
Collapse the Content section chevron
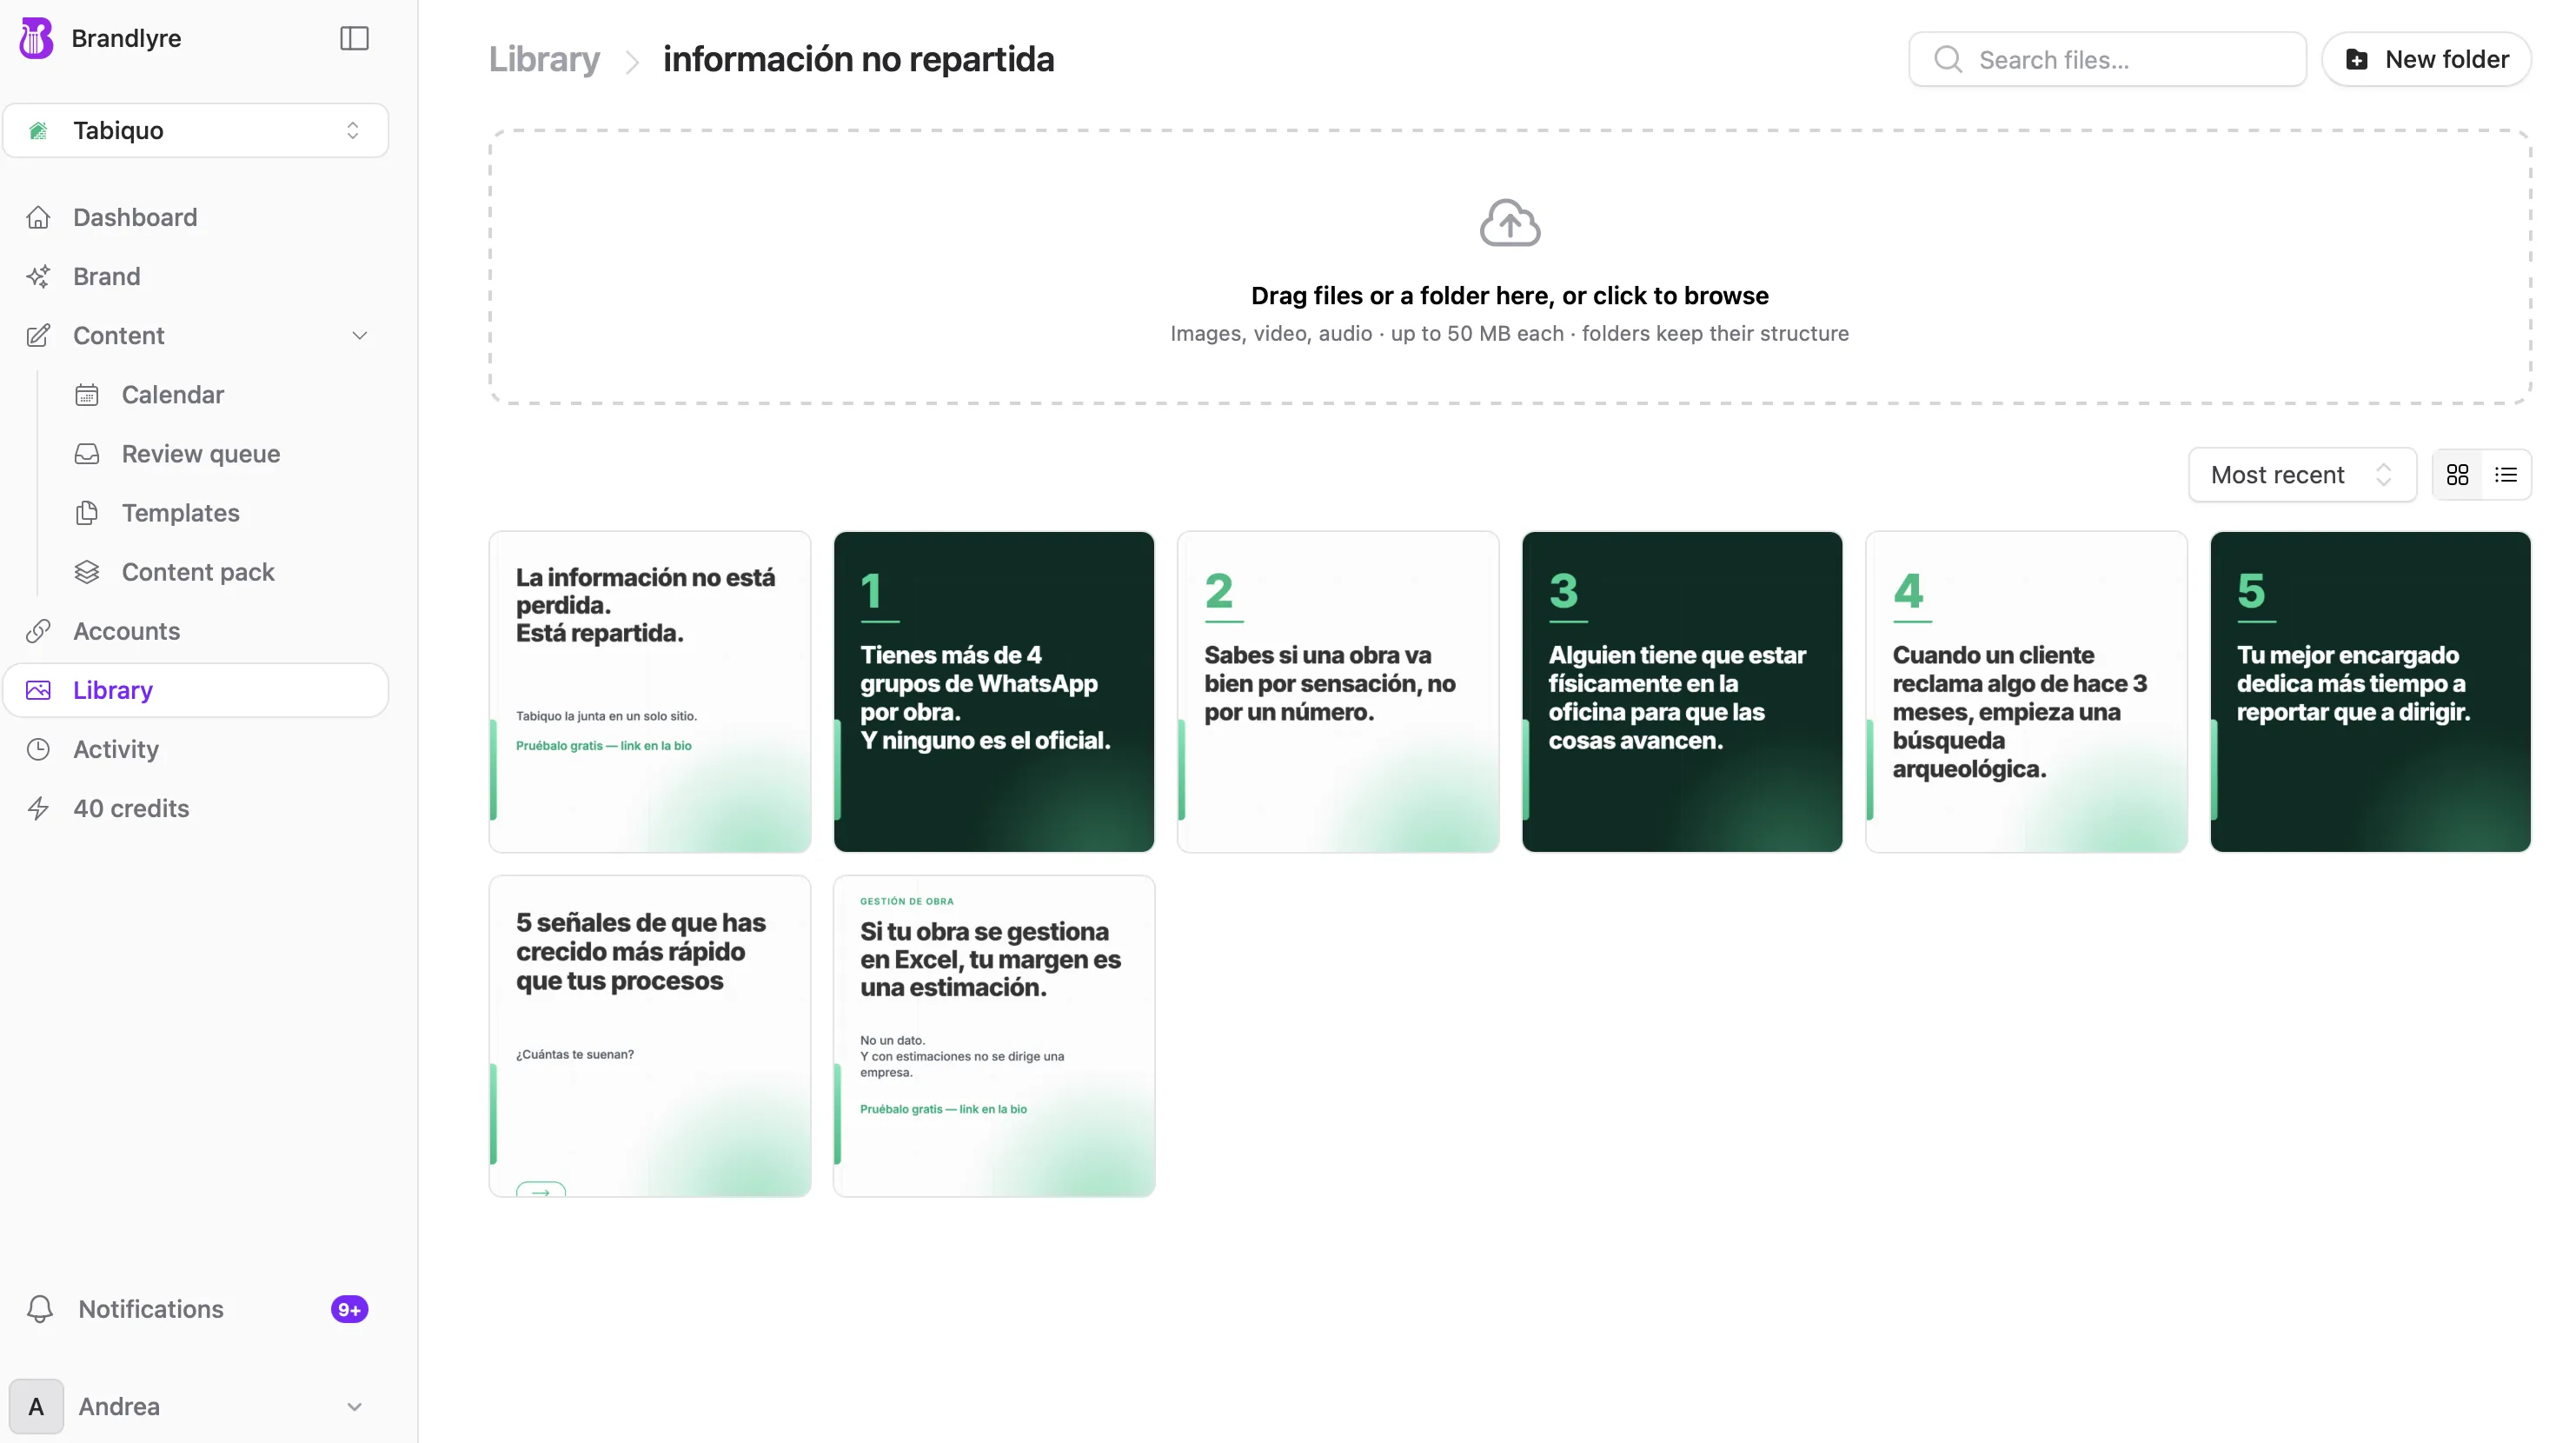pos(359,335)
